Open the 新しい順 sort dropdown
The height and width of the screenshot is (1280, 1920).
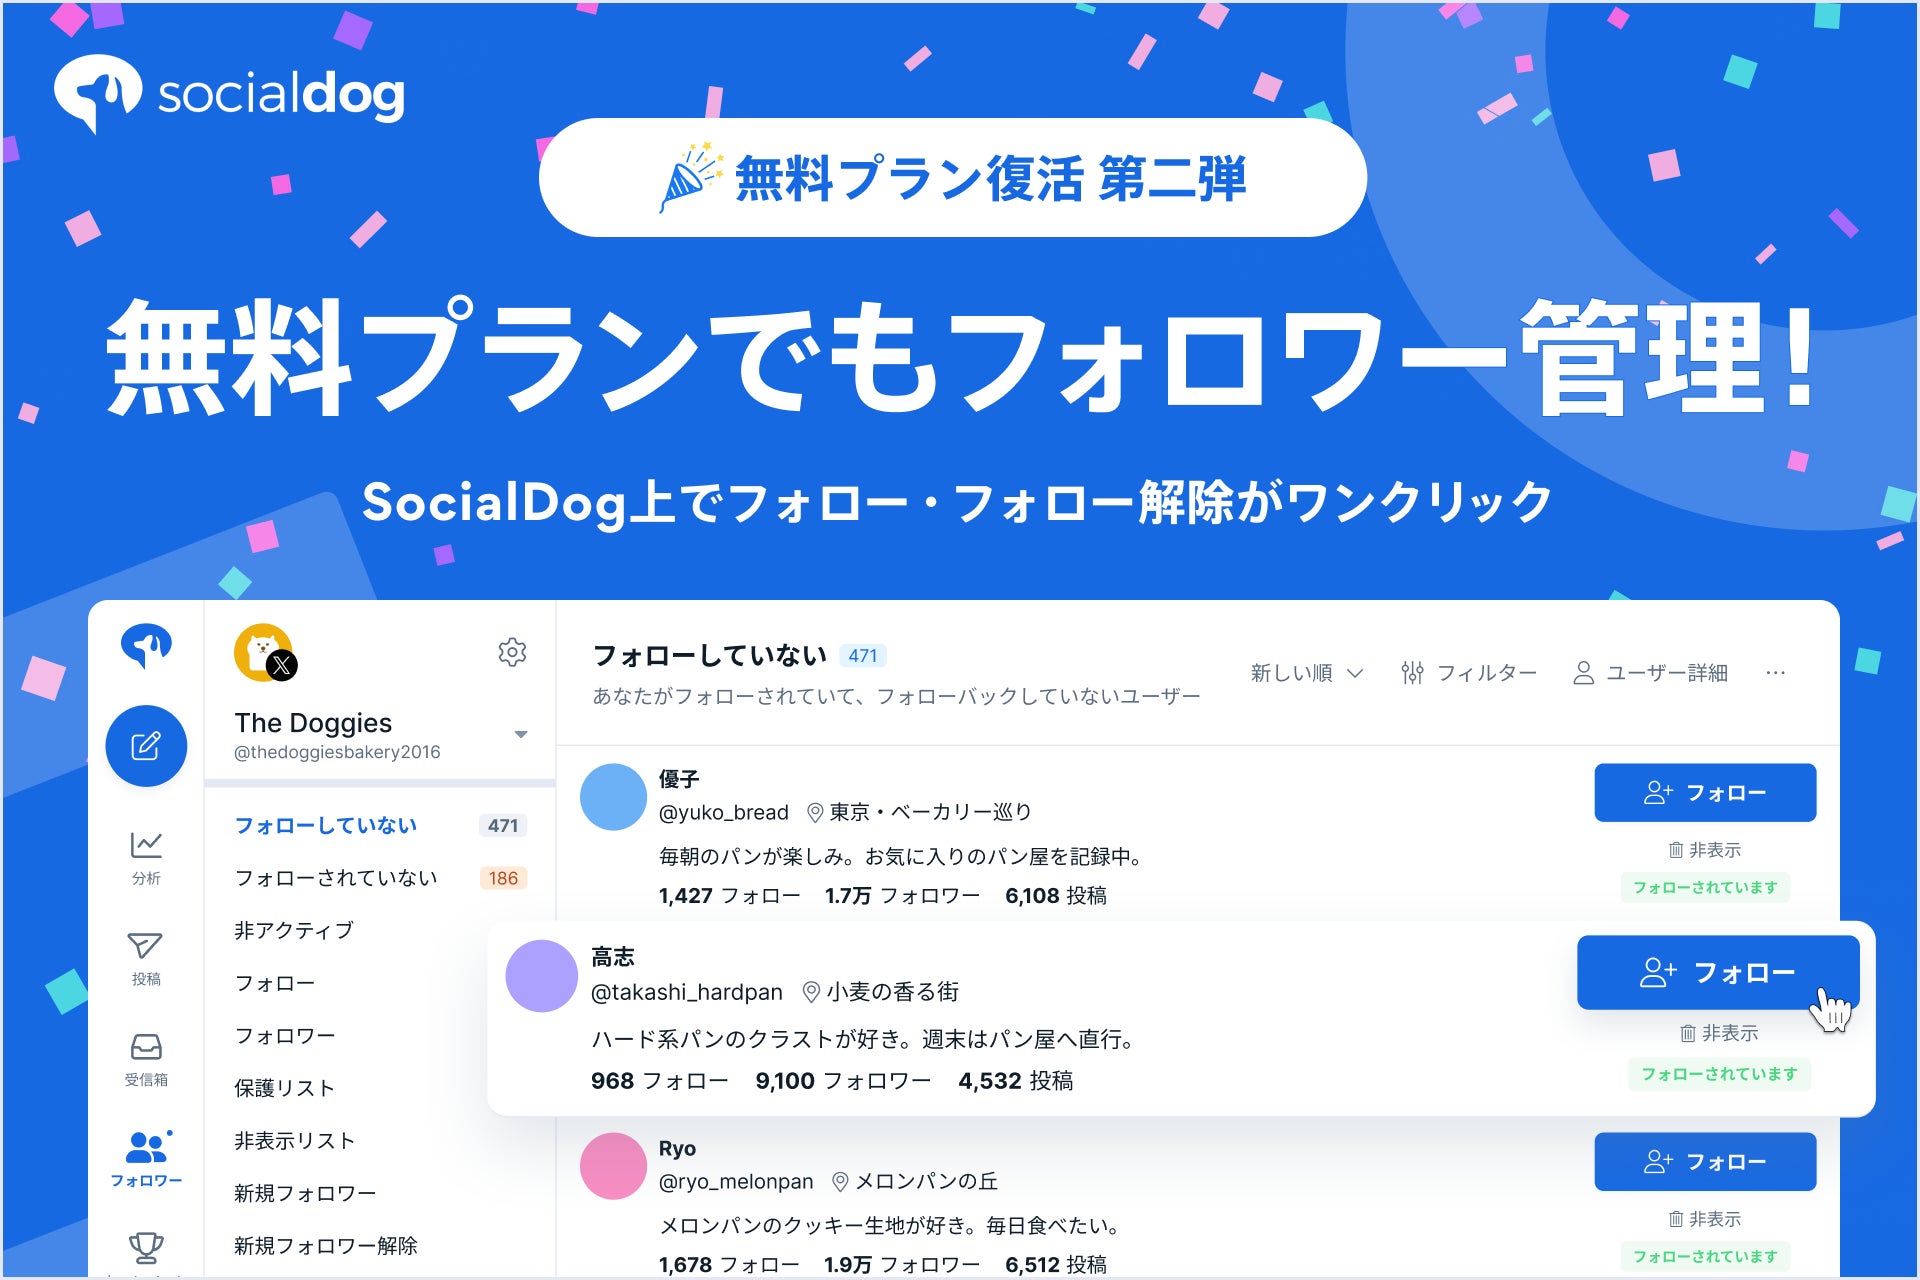pos(1307,673)
